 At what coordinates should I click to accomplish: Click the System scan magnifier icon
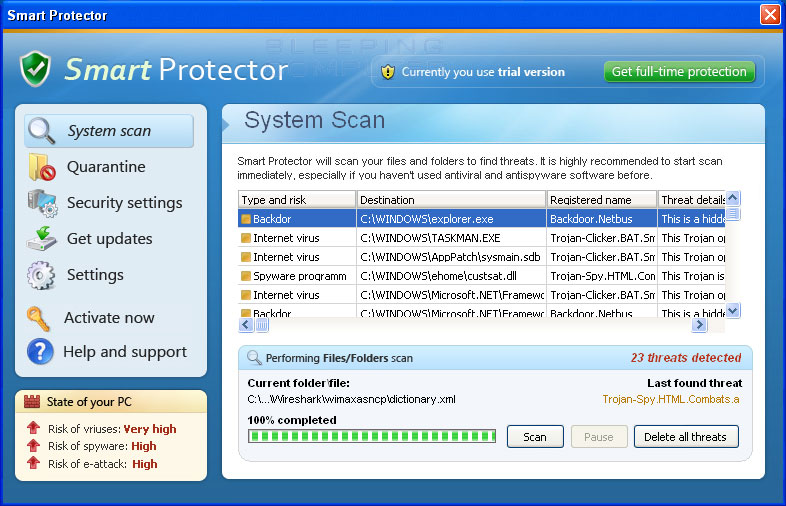(x=41, y=130)
